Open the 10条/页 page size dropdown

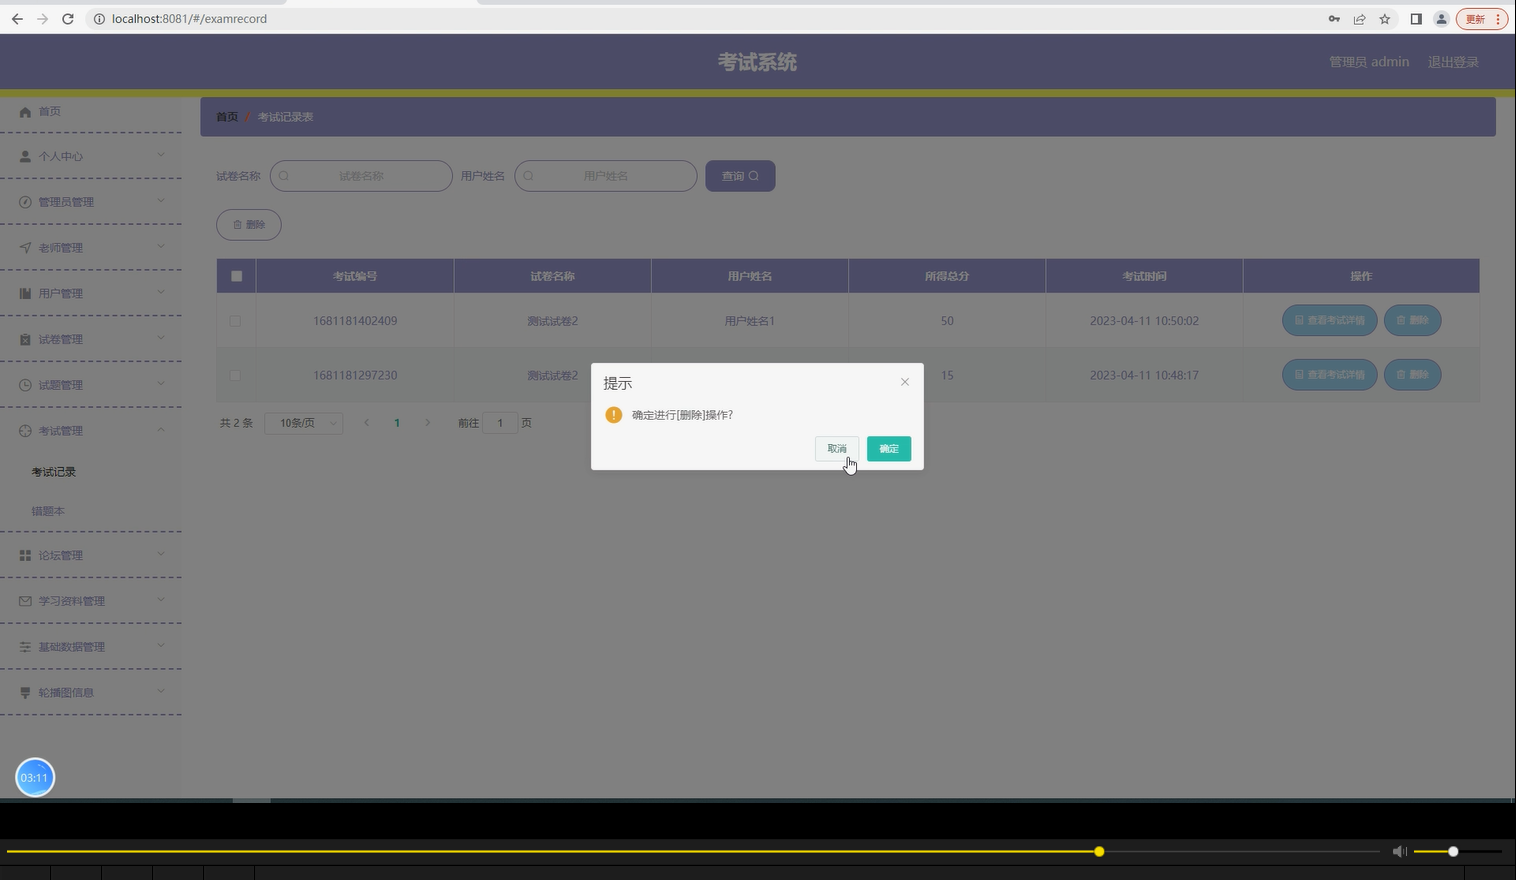[304, 423]
